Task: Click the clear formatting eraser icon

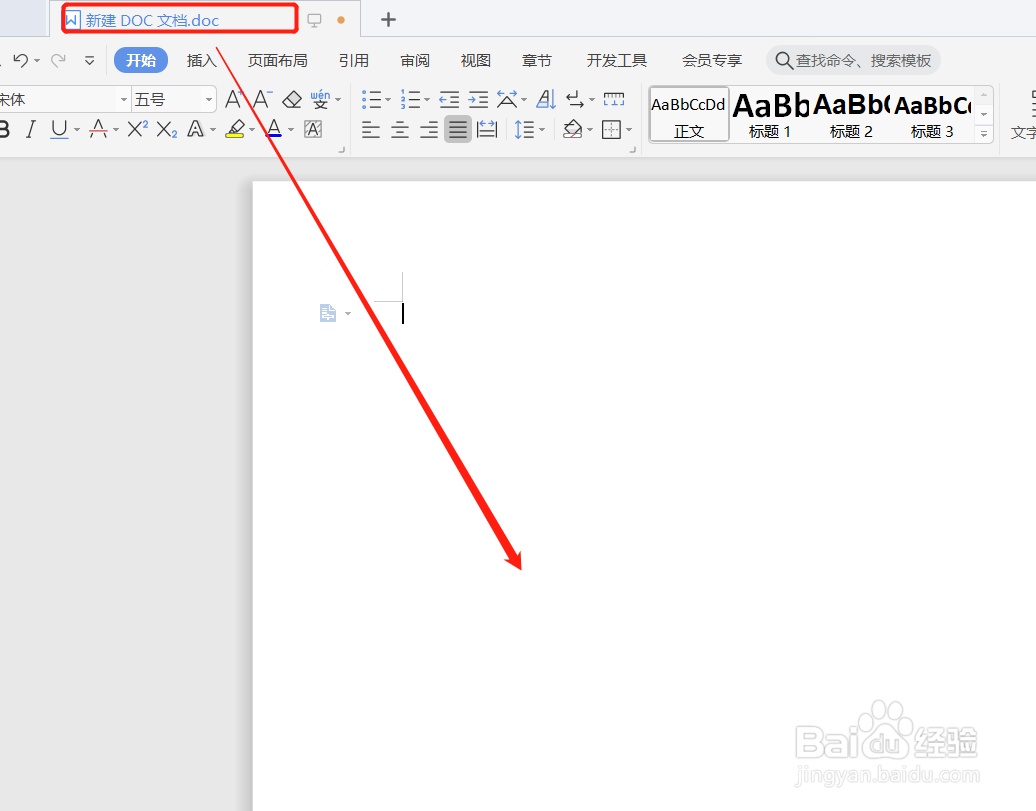Action: pos(291,99)
